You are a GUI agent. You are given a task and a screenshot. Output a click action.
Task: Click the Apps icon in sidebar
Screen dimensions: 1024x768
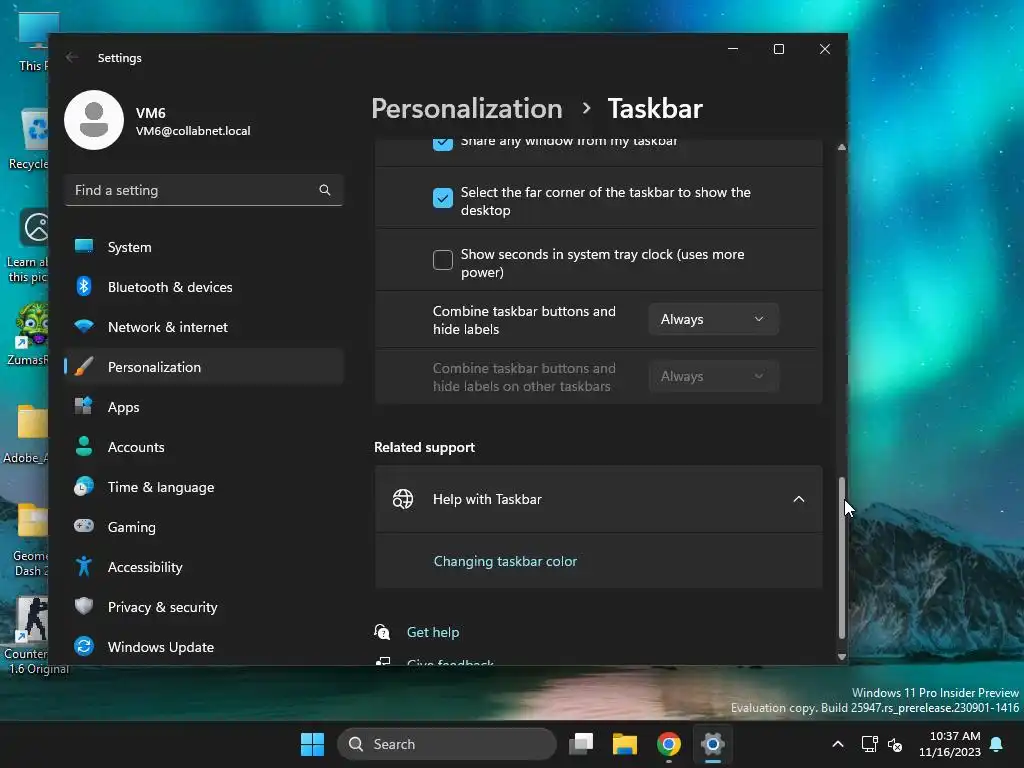(84, 406)
